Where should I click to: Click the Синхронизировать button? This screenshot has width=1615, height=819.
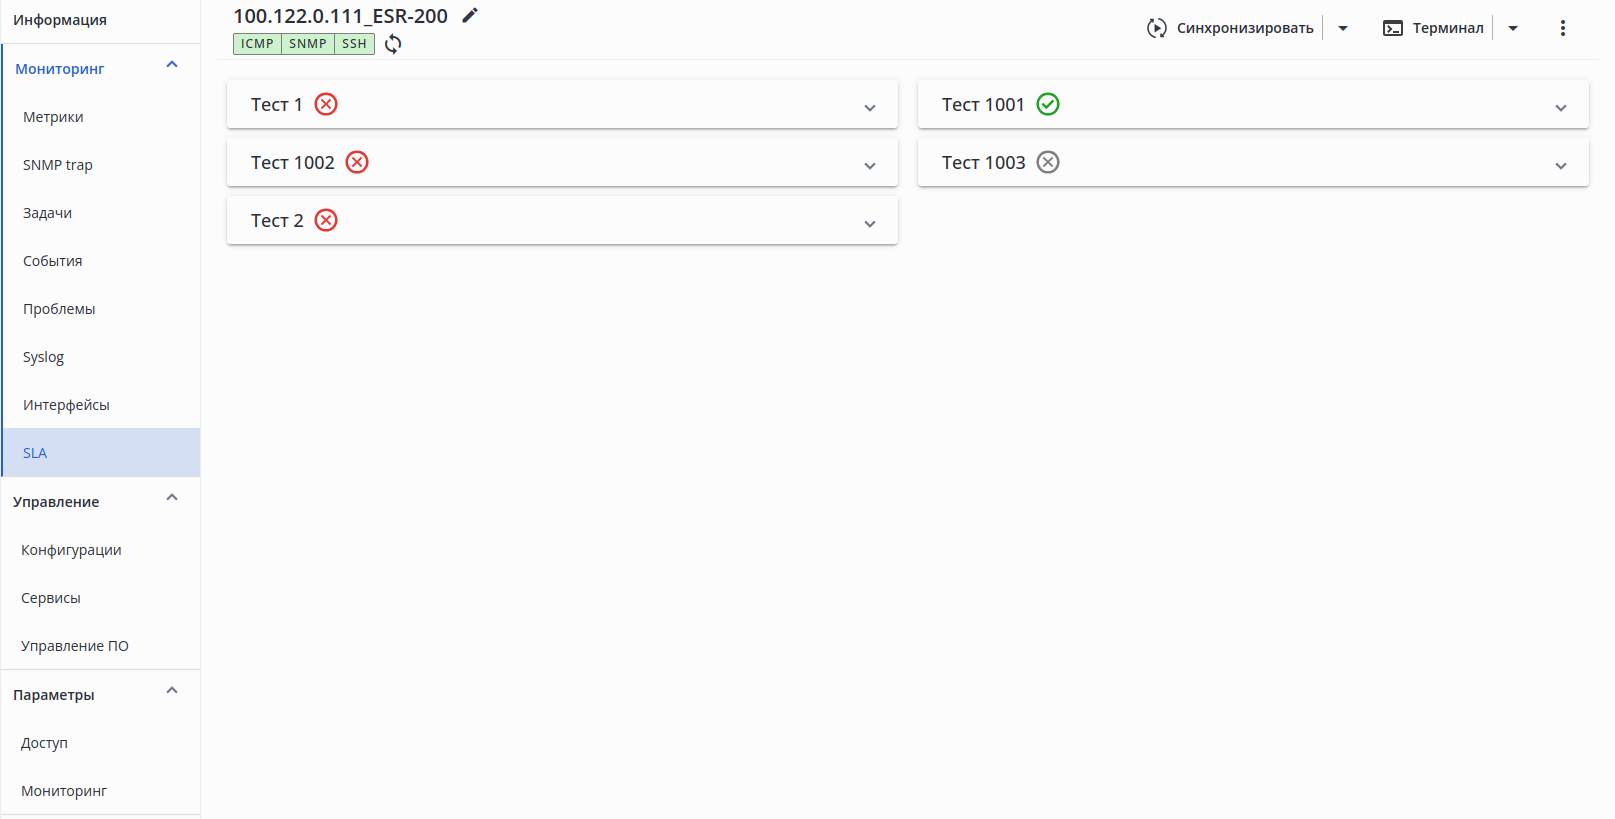tap(1231, 28)
